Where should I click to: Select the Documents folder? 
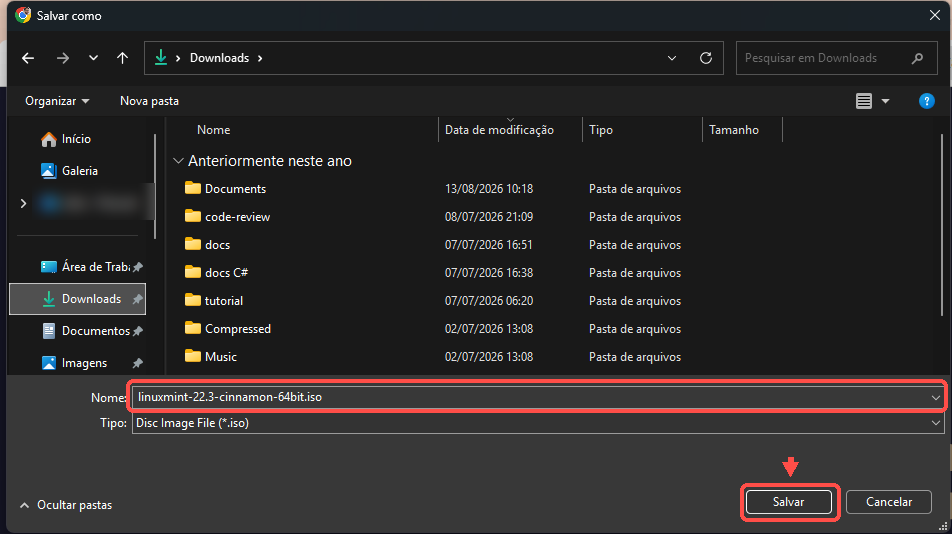tap(225, 189)
